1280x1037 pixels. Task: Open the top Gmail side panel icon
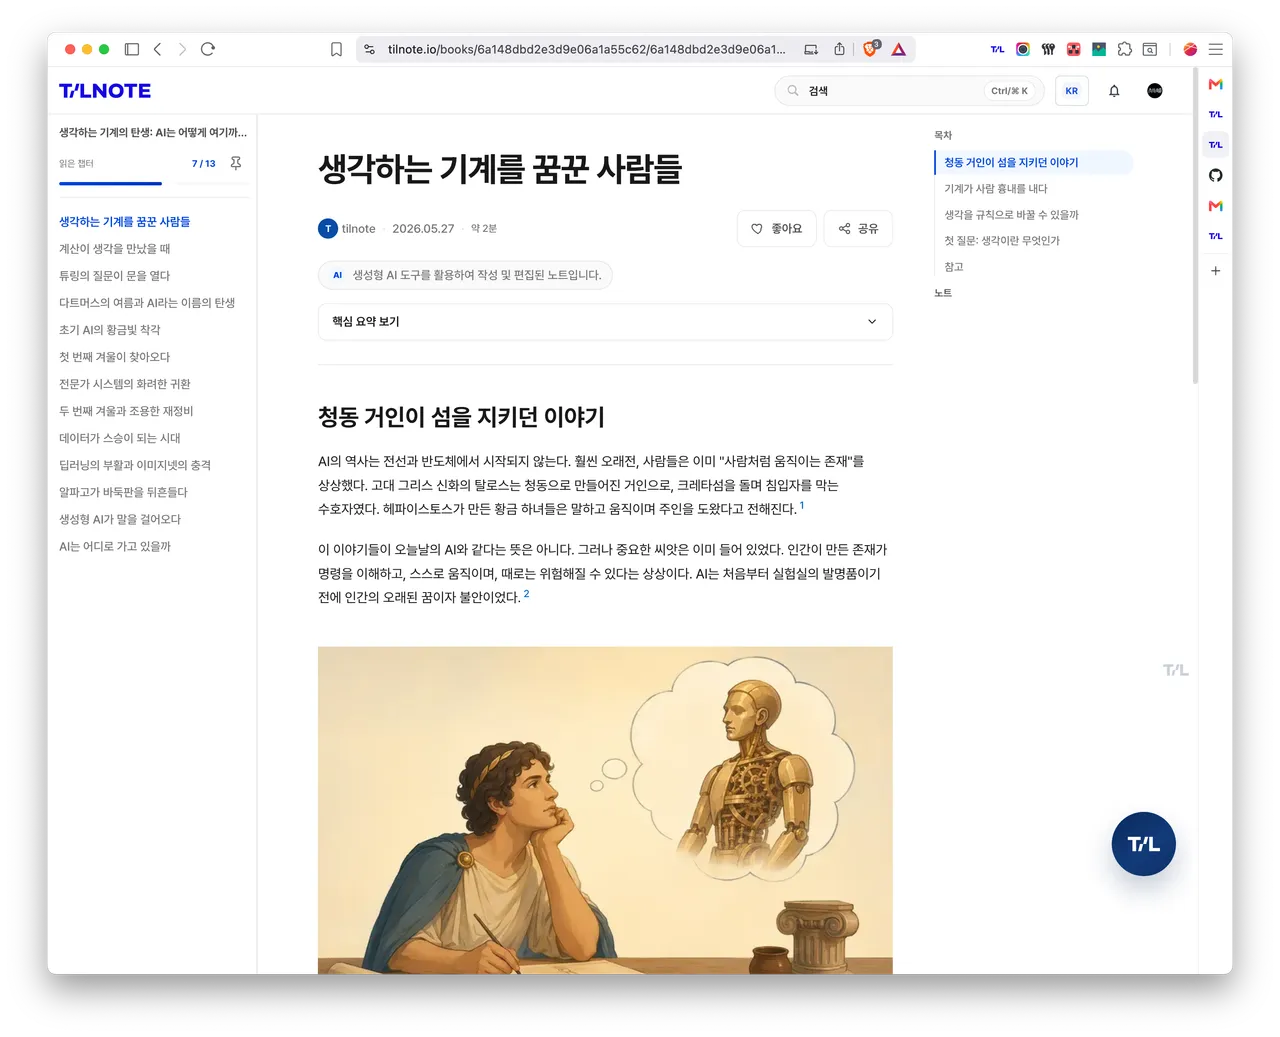(x=1216, y=84)
